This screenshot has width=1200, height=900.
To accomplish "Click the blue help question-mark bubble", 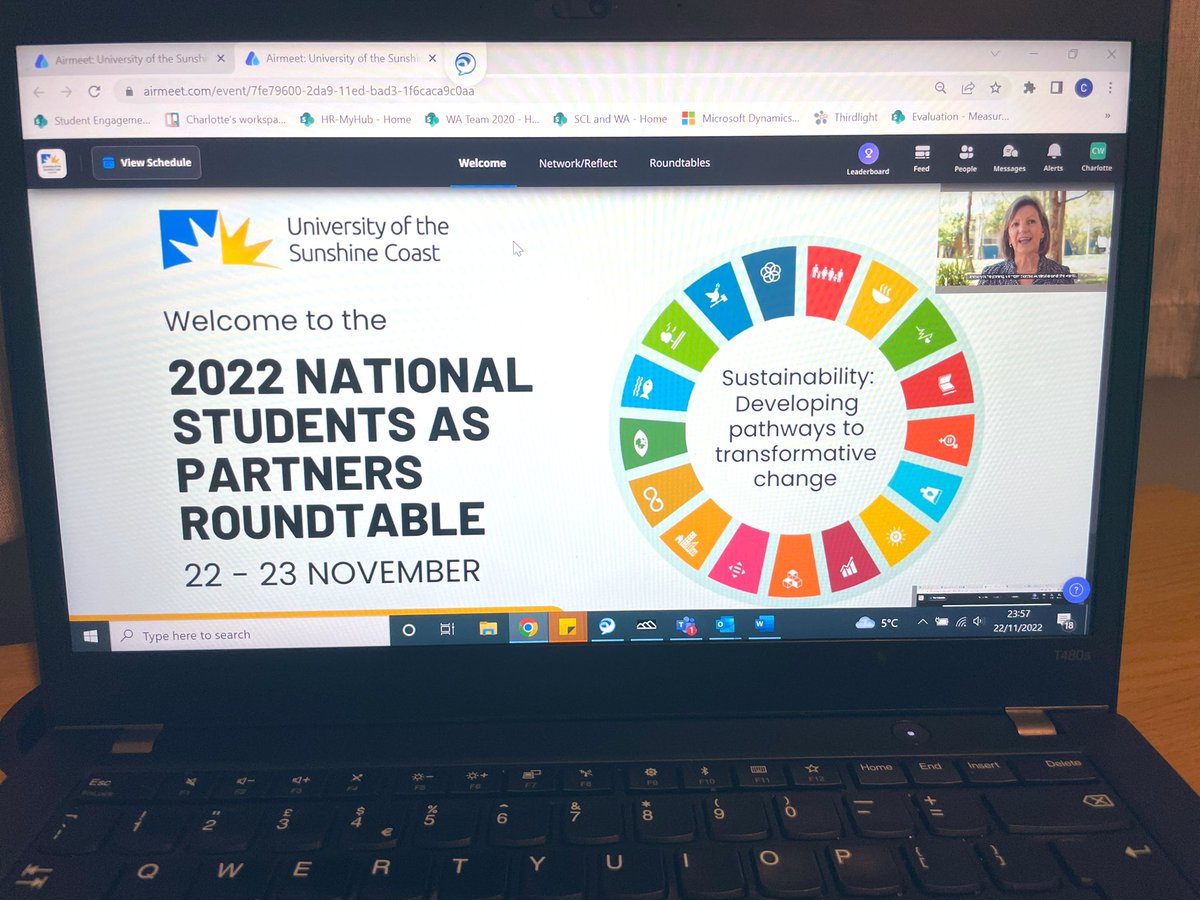I will point(1075,589).
